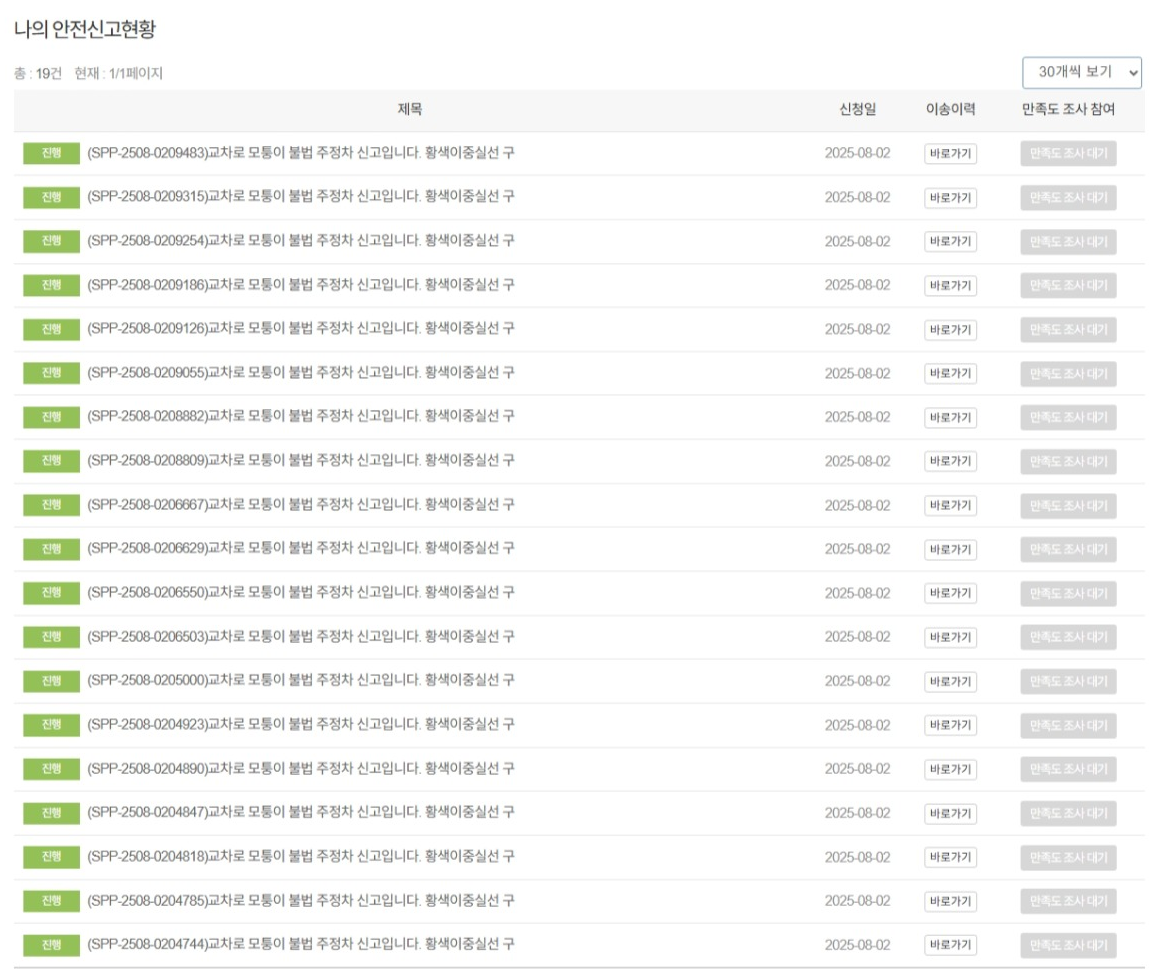1150x977 pixels.
Task: Open report title SPP-2508-0209315
Action: point(300,197)
